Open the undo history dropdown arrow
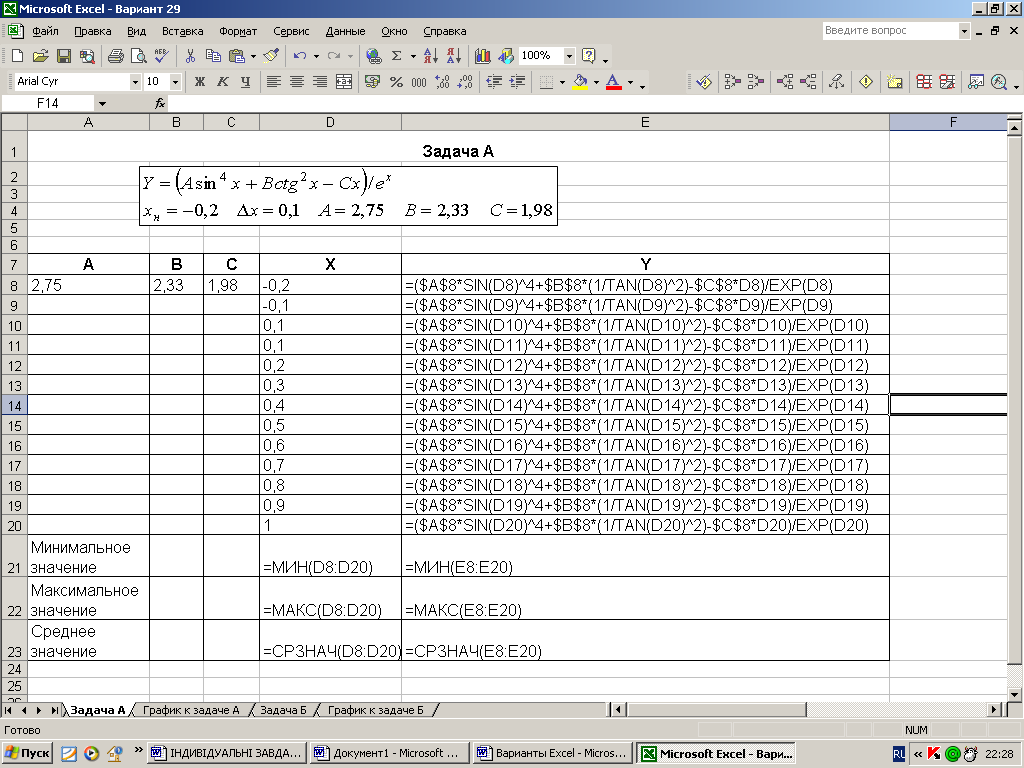1024x768 pixels. point(317,56)
